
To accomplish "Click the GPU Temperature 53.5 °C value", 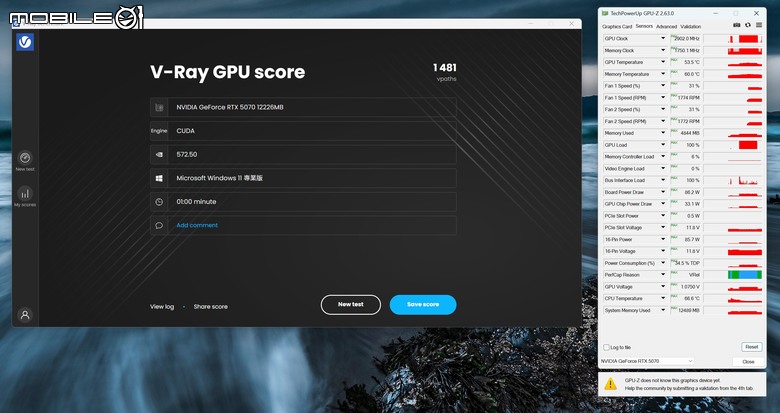I will (x=685, y=62).
